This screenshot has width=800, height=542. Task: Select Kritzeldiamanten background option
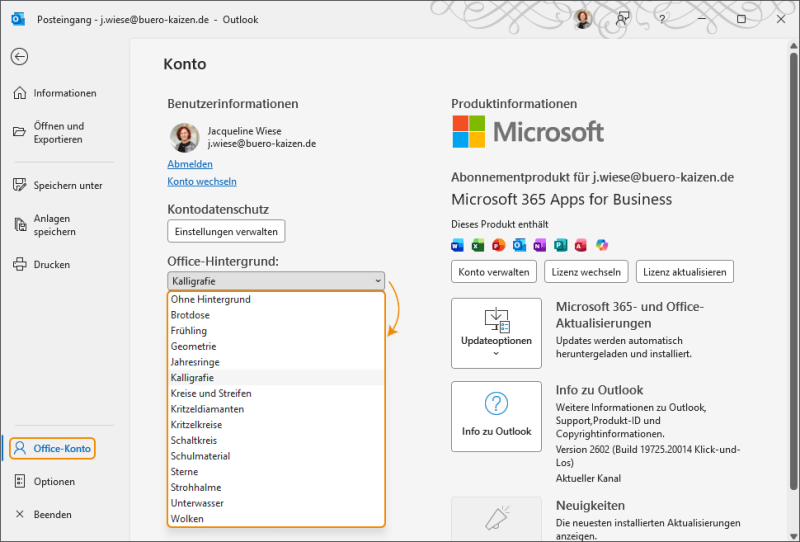pyautogui.click(x=276, y=409)
